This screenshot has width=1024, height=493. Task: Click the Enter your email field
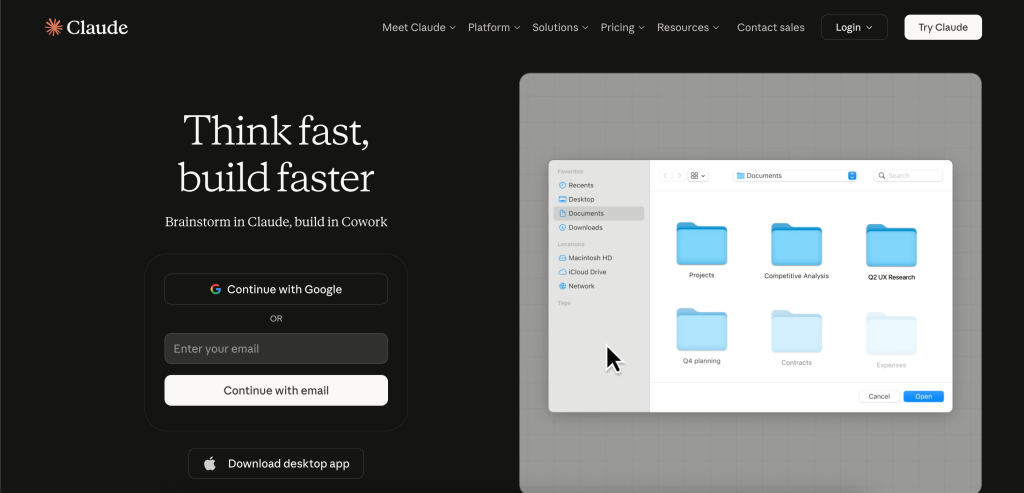point(276,349)
